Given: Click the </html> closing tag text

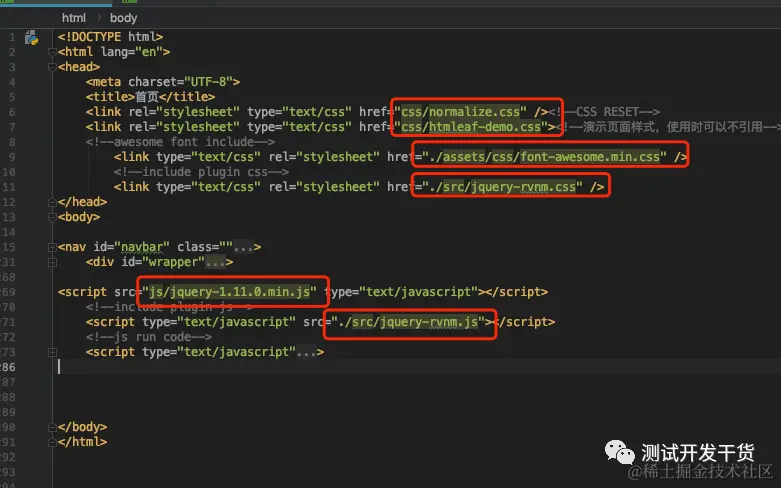Looking at the screenshot, I should (82, 442).
